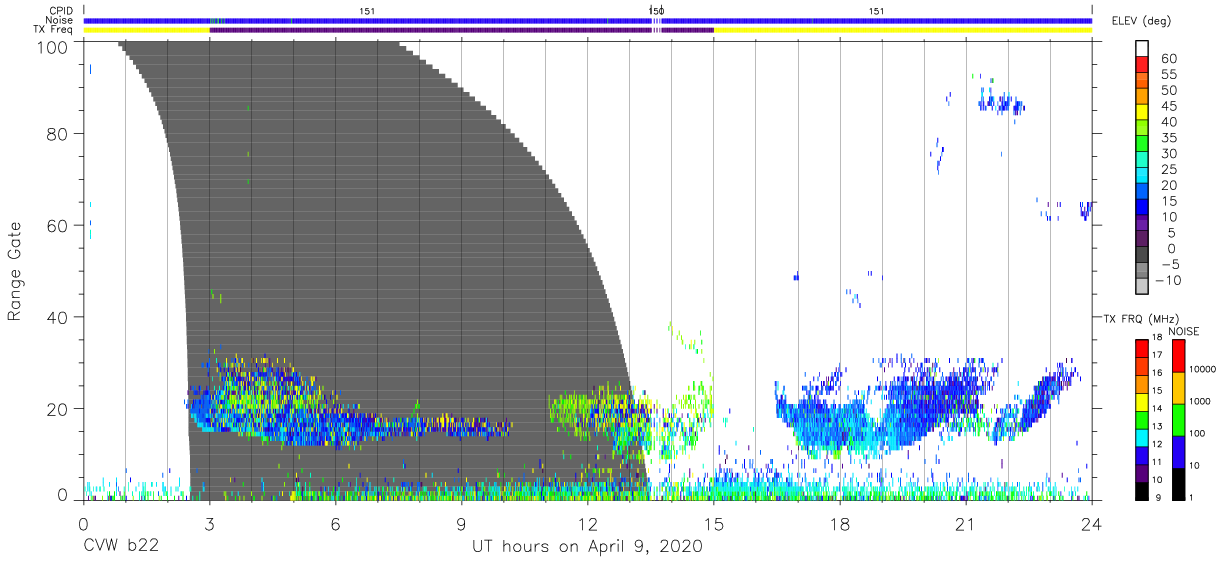Click the −5 label on the ELEV scale

pyautogui.click(x=1168, y=264)
